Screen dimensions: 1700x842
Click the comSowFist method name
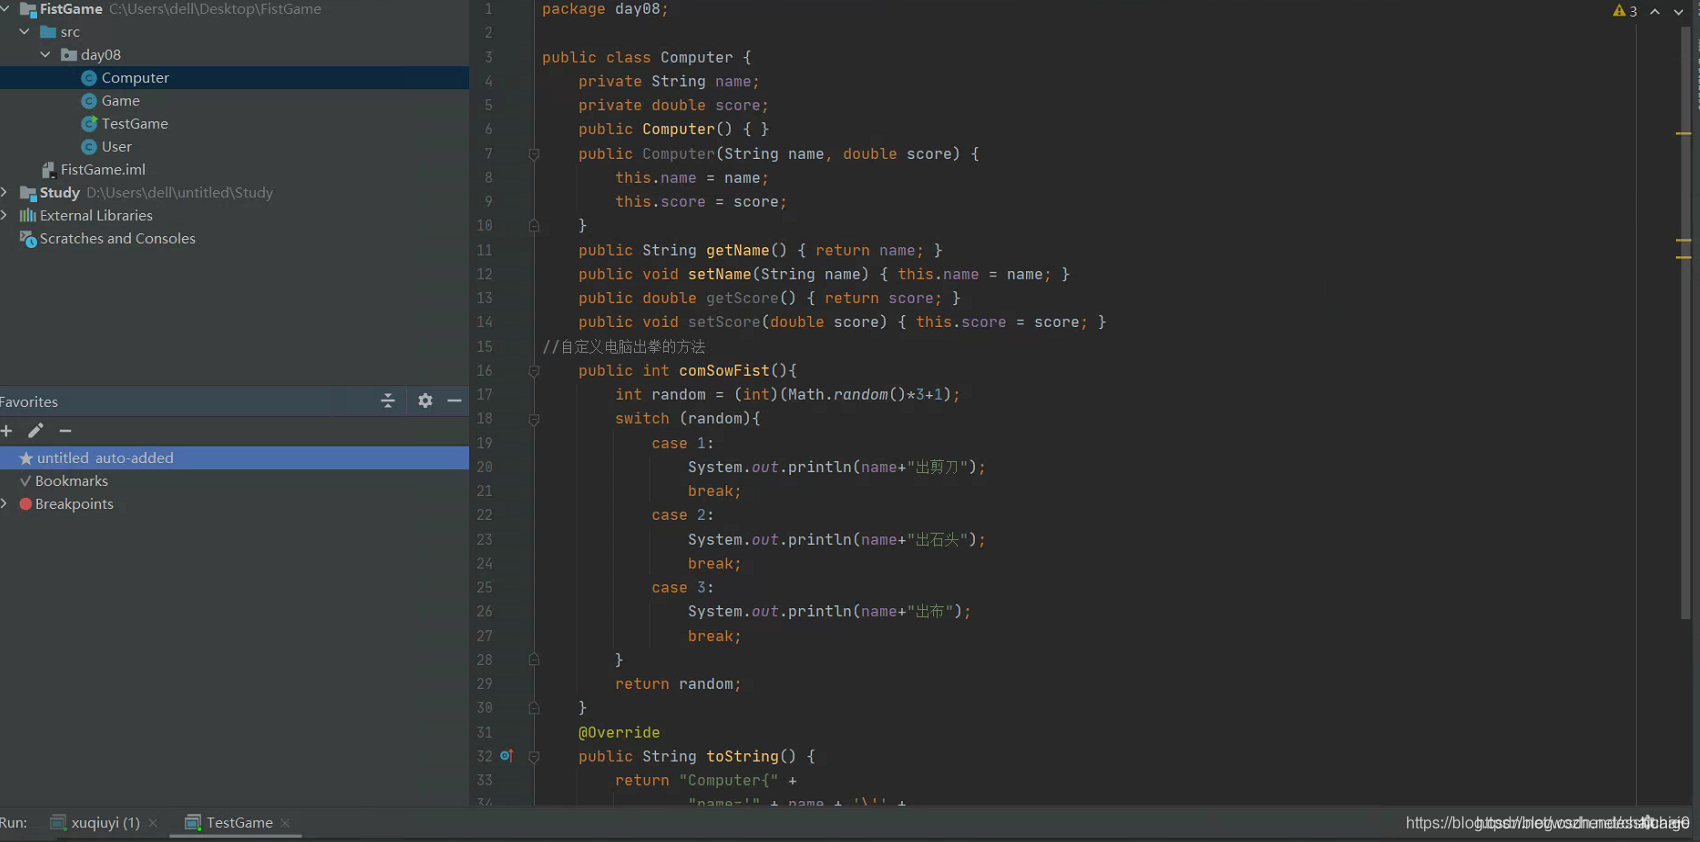pyautogui.click(x=724, y=371)
